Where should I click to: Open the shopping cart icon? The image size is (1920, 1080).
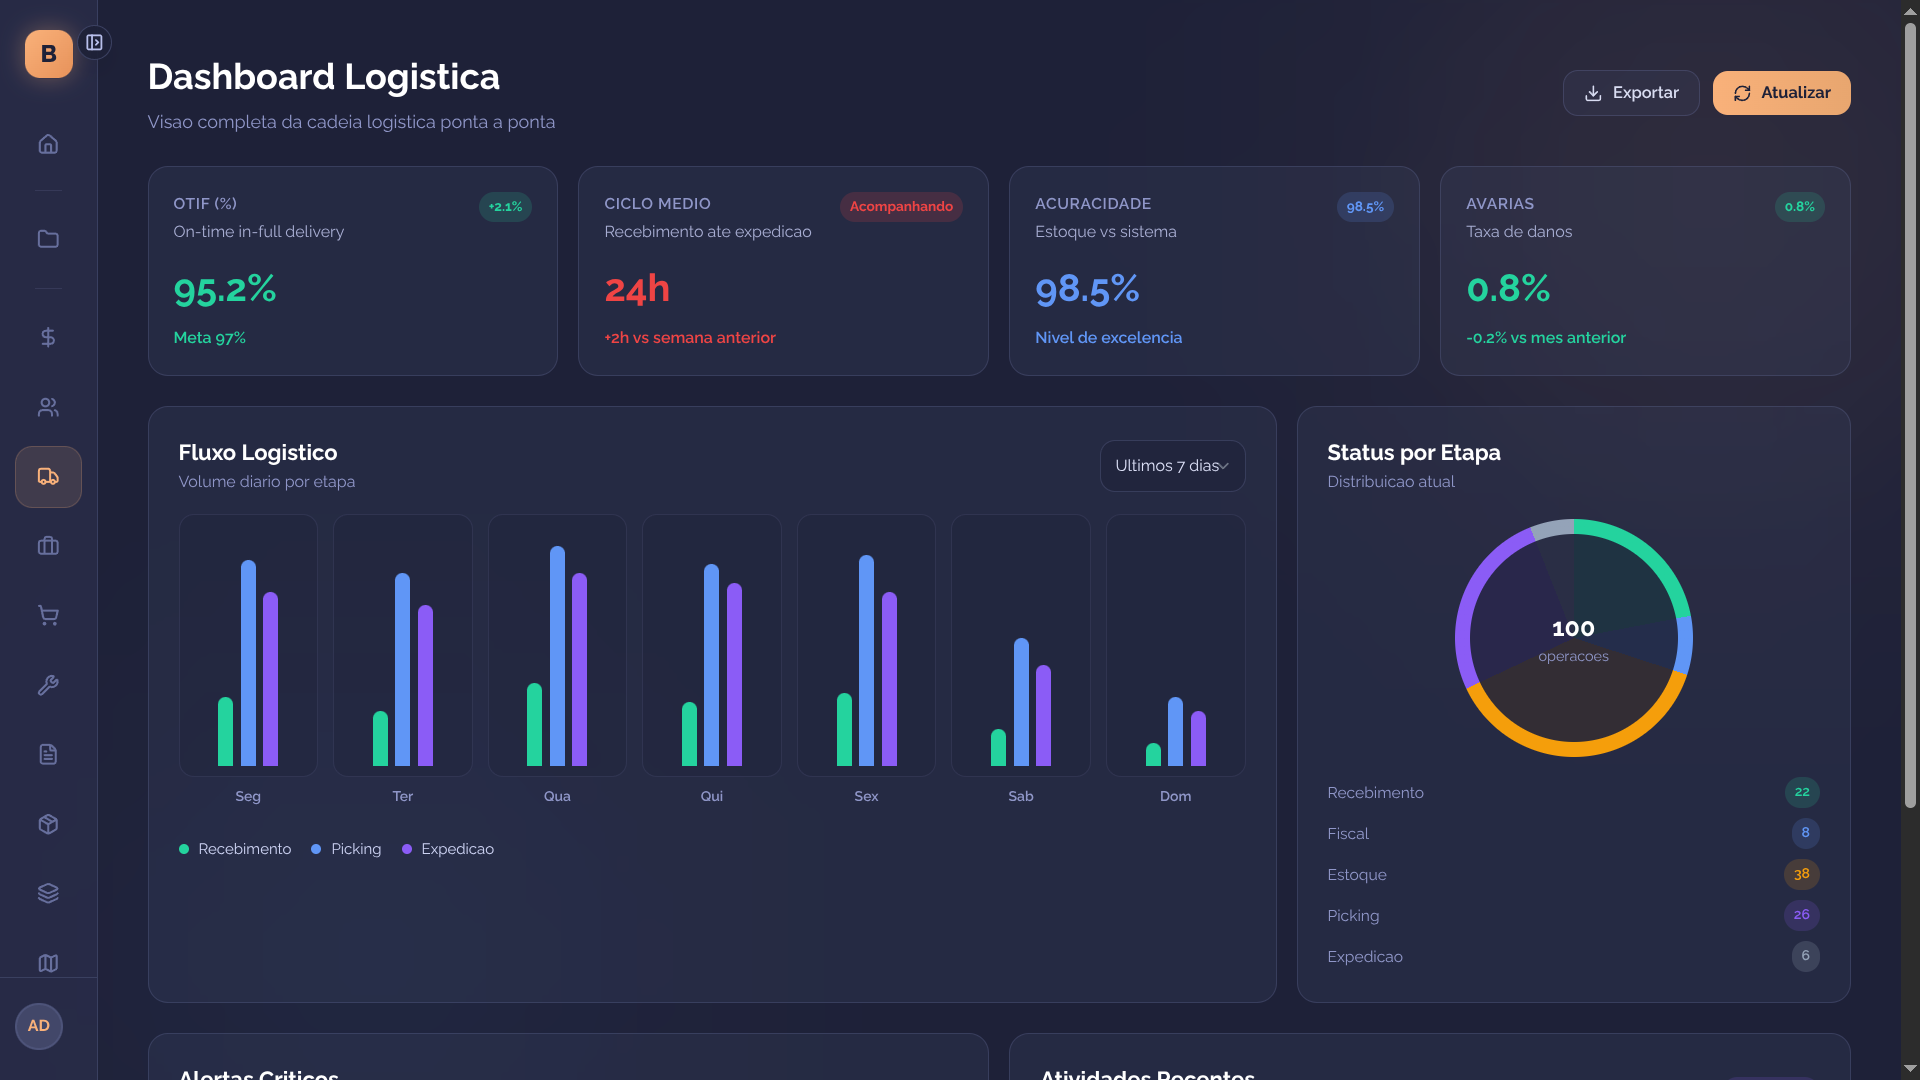point(48,616)
